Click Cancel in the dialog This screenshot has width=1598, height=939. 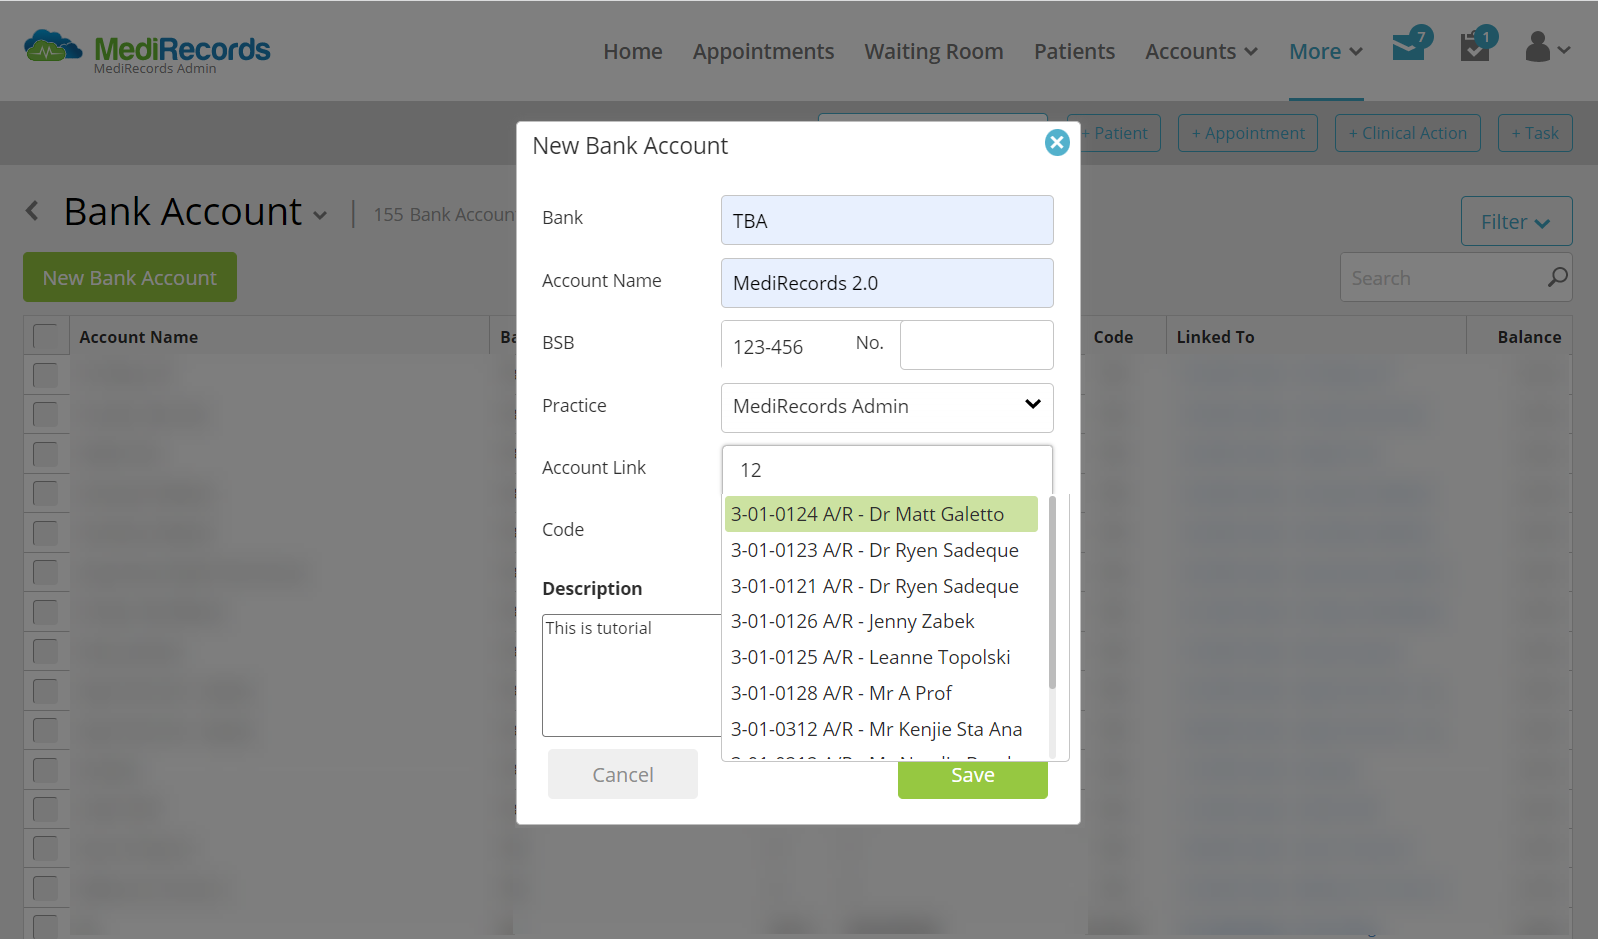[623, 774]
